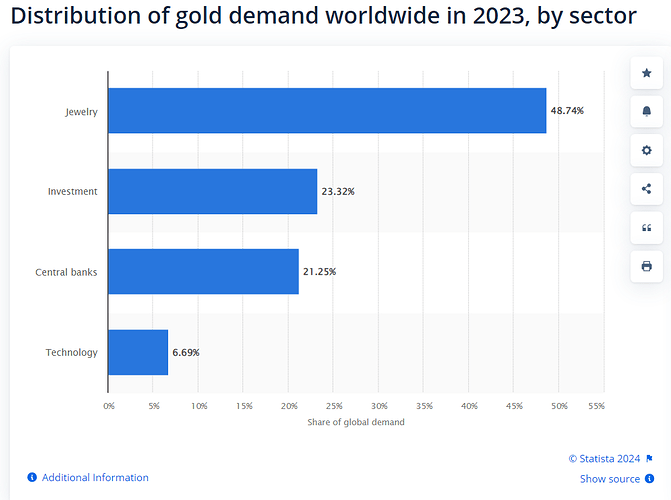The height and width of the screenshot is (500, 671).
Task: Click info icon beside Additional Information
Action: point(32,478)
